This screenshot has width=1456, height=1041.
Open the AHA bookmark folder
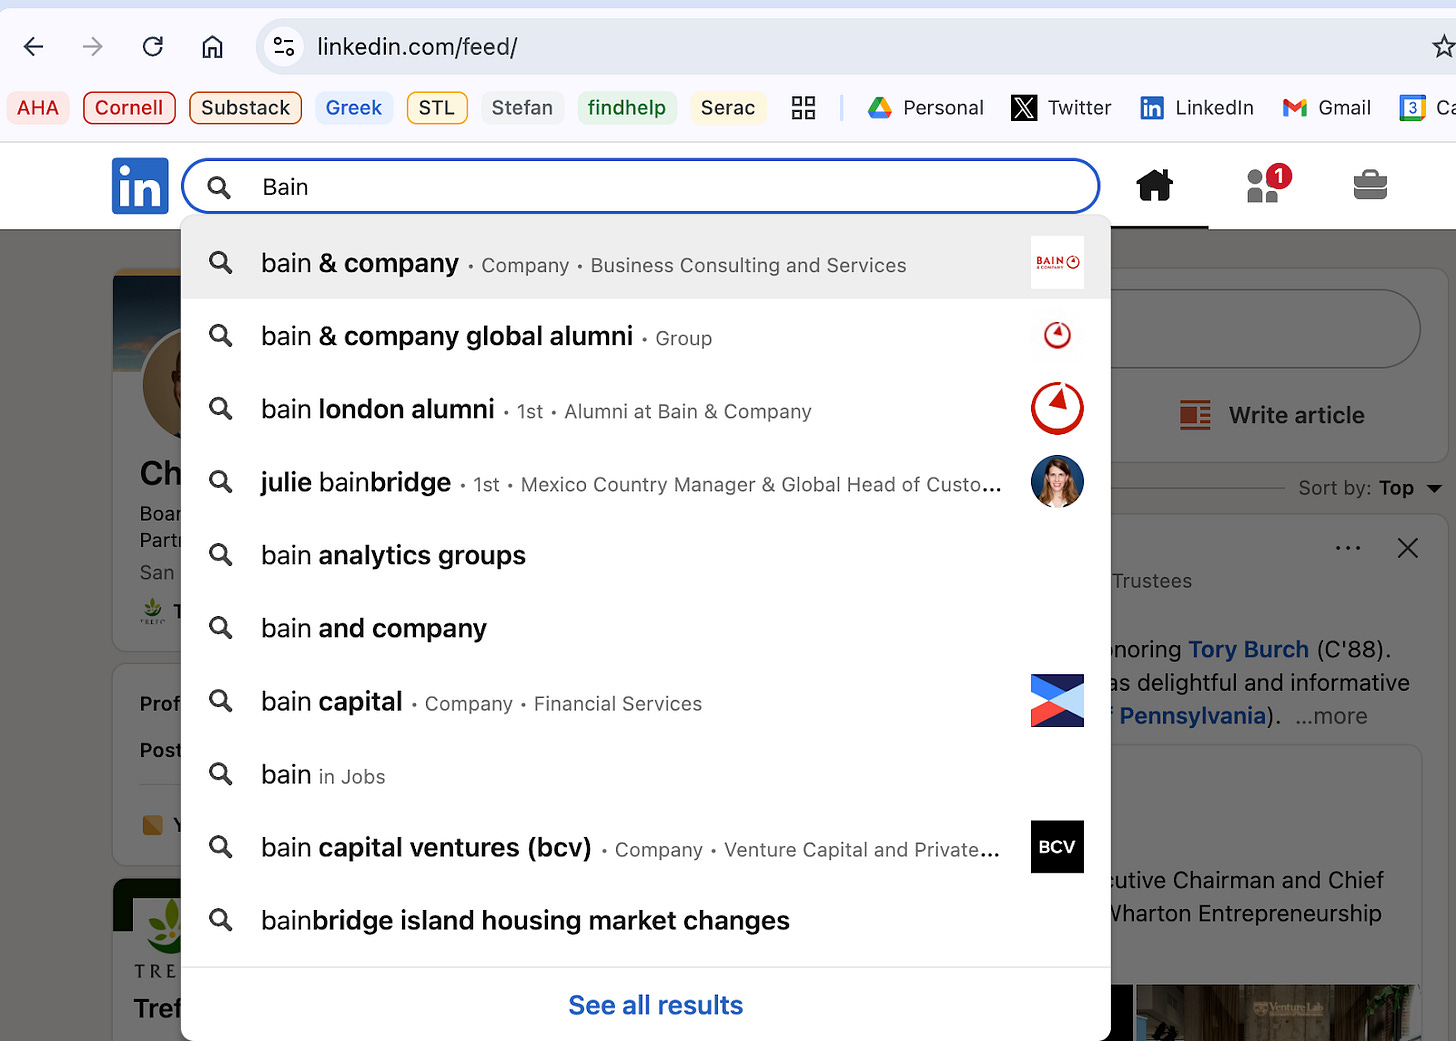click(x=38, y=108)
